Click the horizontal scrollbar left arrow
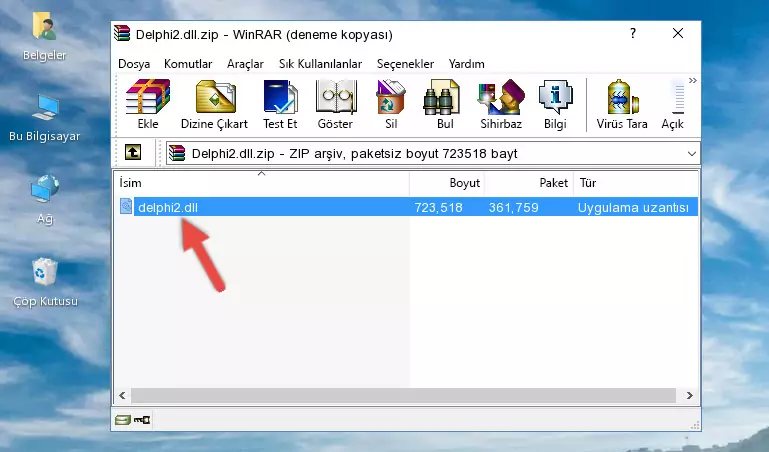This screenshot has width=769, height=452. point(122,395)
